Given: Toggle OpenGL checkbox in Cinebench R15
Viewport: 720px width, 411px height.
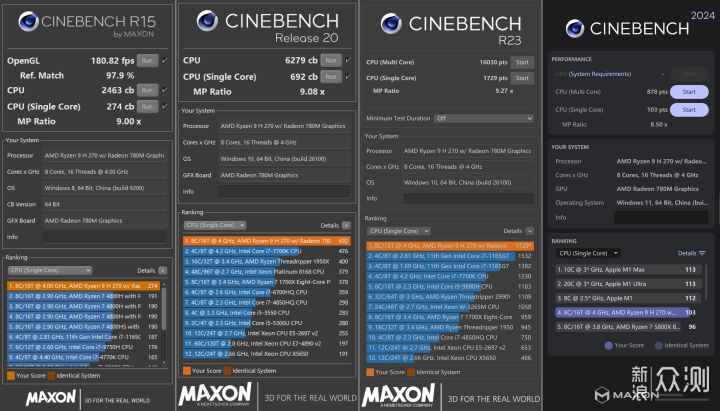Looking at the screenshot, I should (x=165, y=60).
